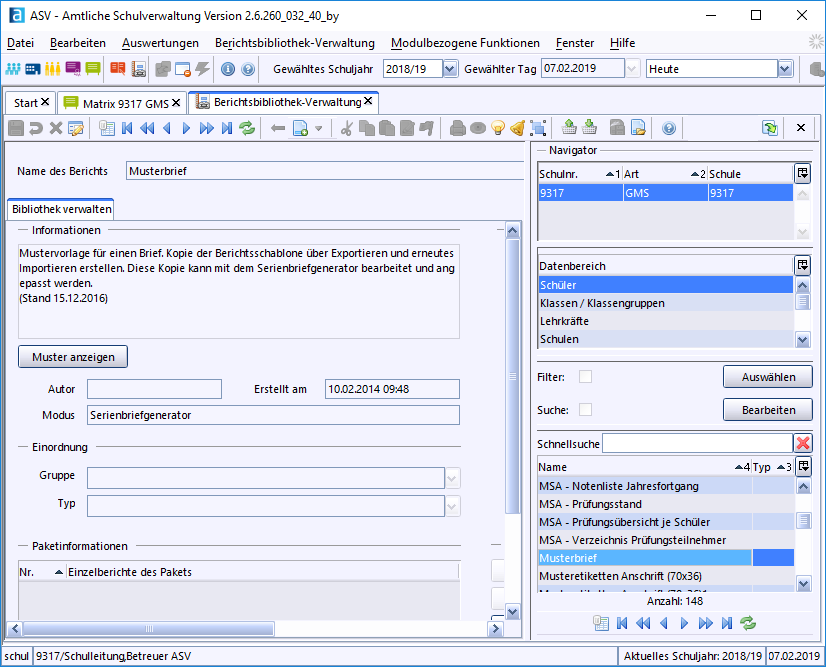Jump to first record in report toolbar

tap(127, 128)
